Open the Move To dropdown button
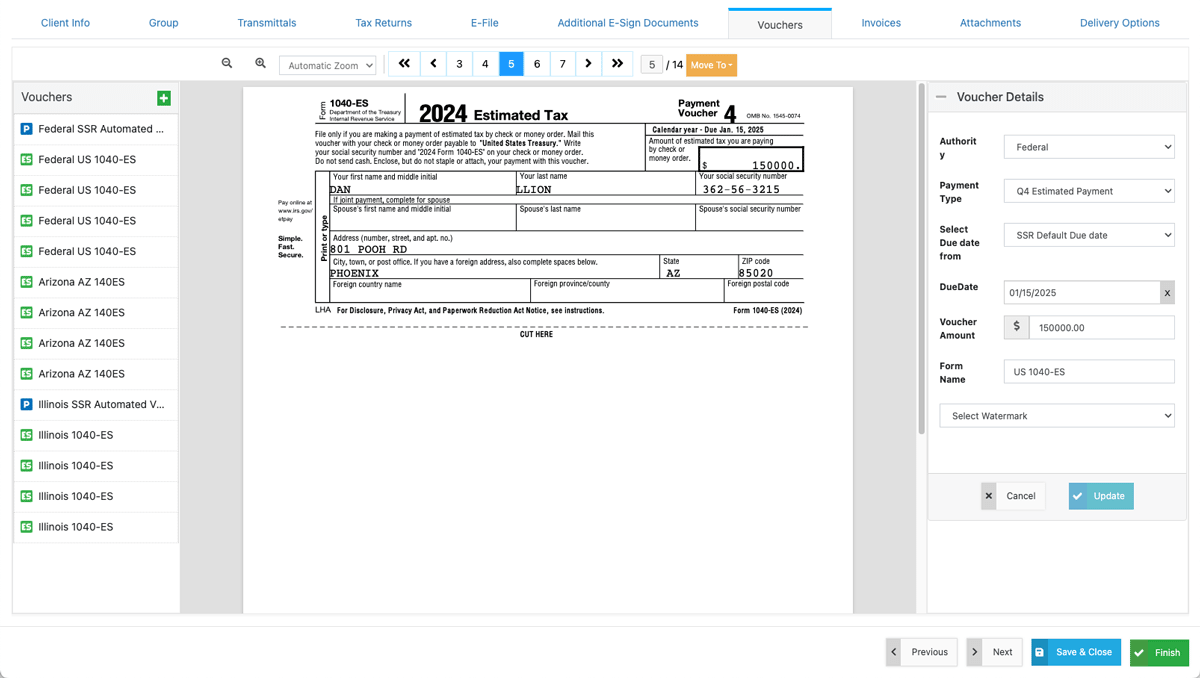Viewport: 1200px width, 678px height. [711, 65]
